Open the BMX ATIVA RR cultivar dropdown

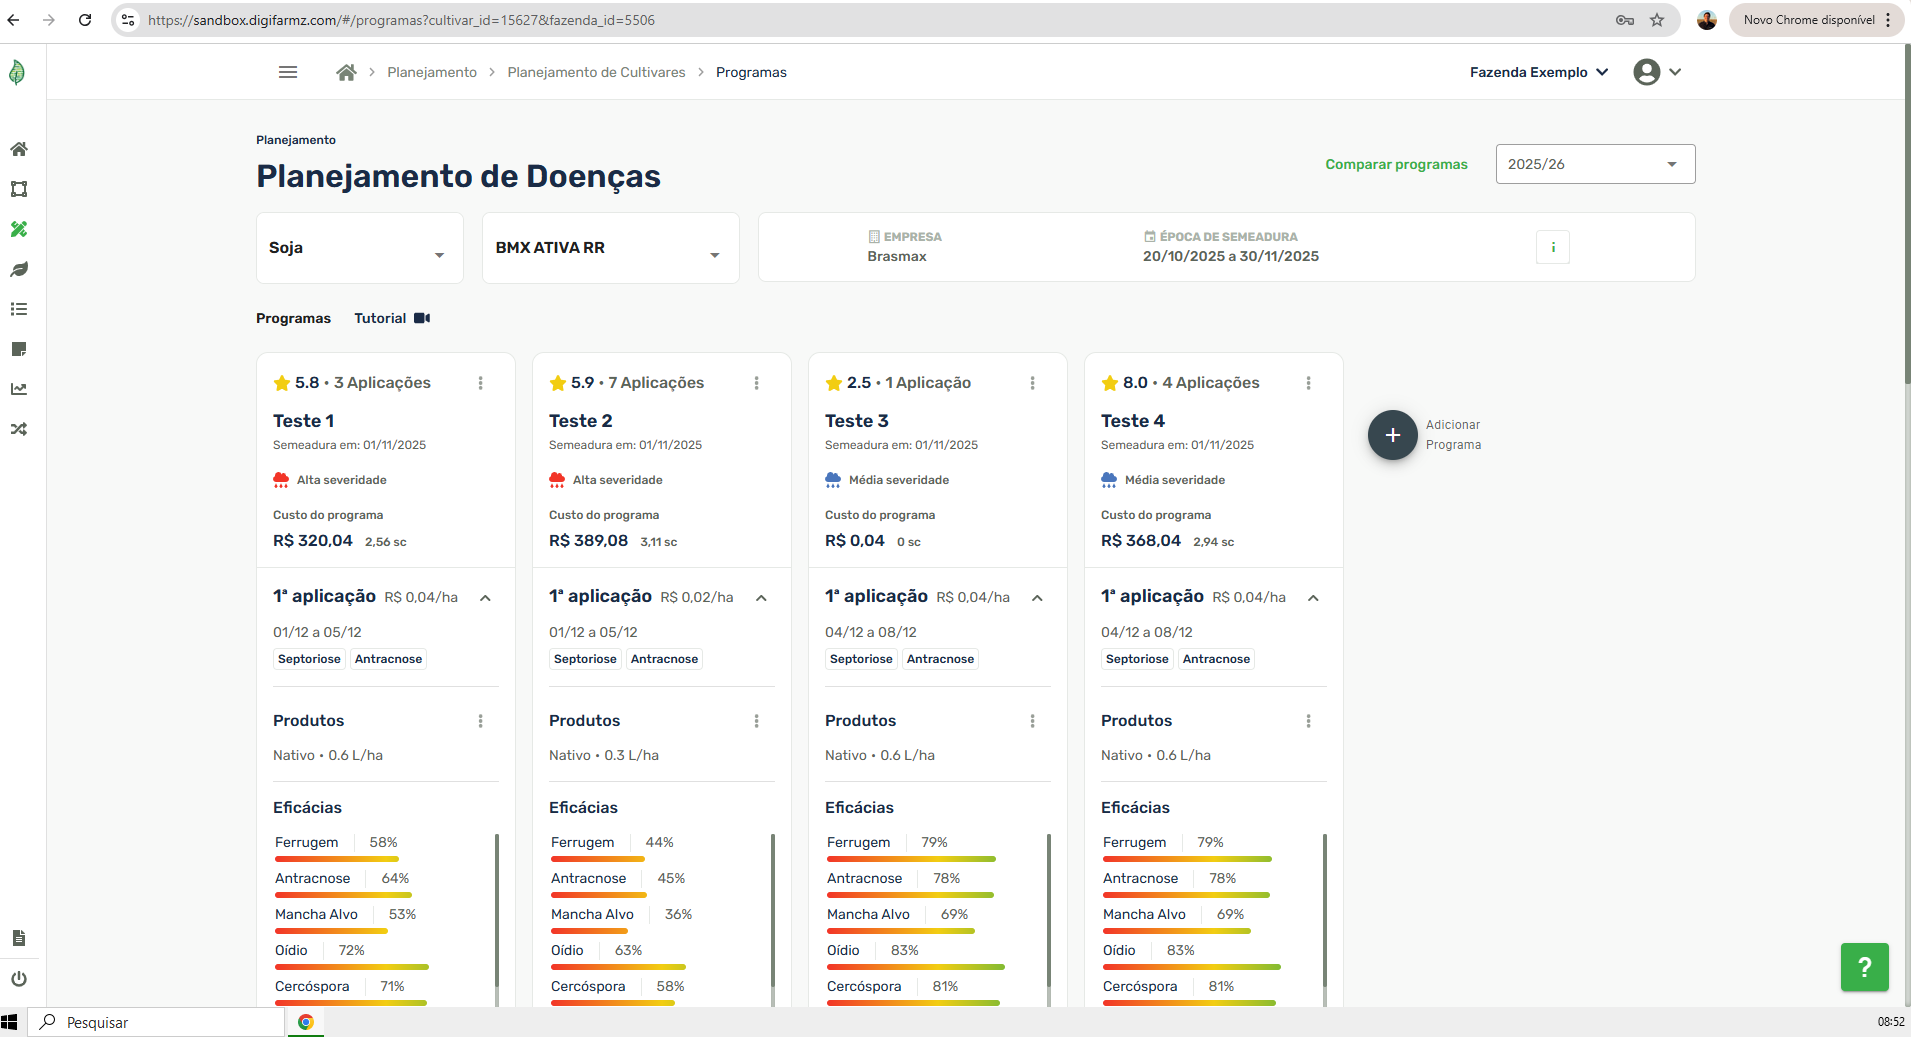(609, 248)
